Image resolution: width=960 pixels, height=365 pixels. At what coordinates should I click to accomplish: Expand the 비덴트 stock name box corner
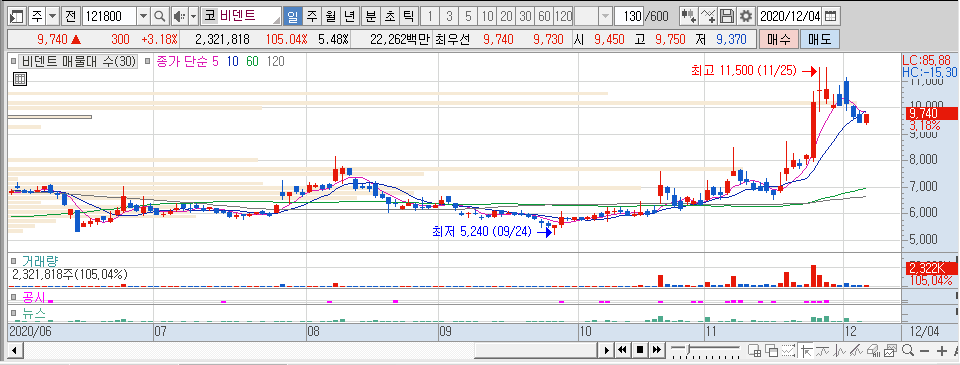277,20
